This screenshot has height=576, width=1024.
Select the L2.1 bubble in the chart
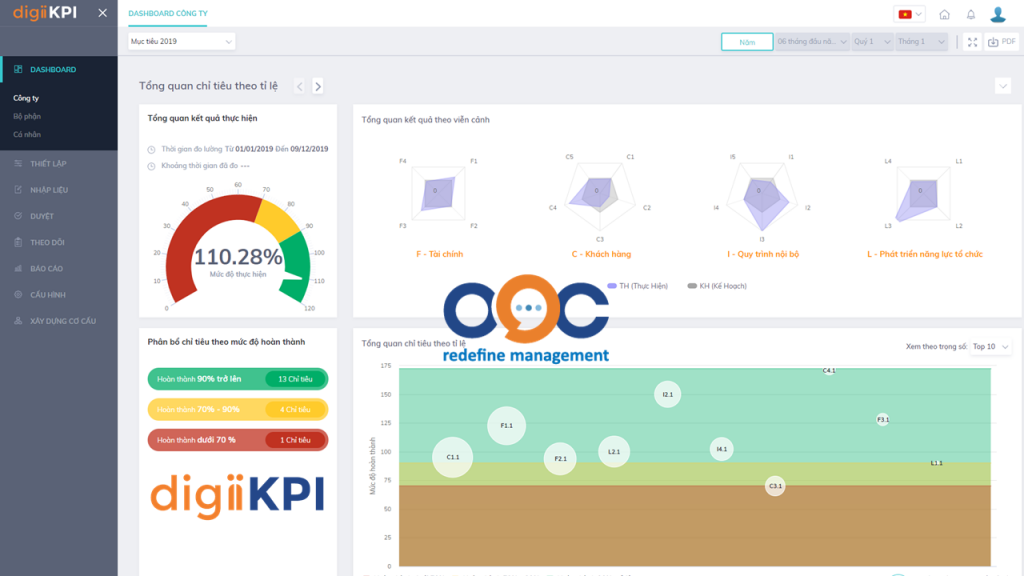click(614, 451)
